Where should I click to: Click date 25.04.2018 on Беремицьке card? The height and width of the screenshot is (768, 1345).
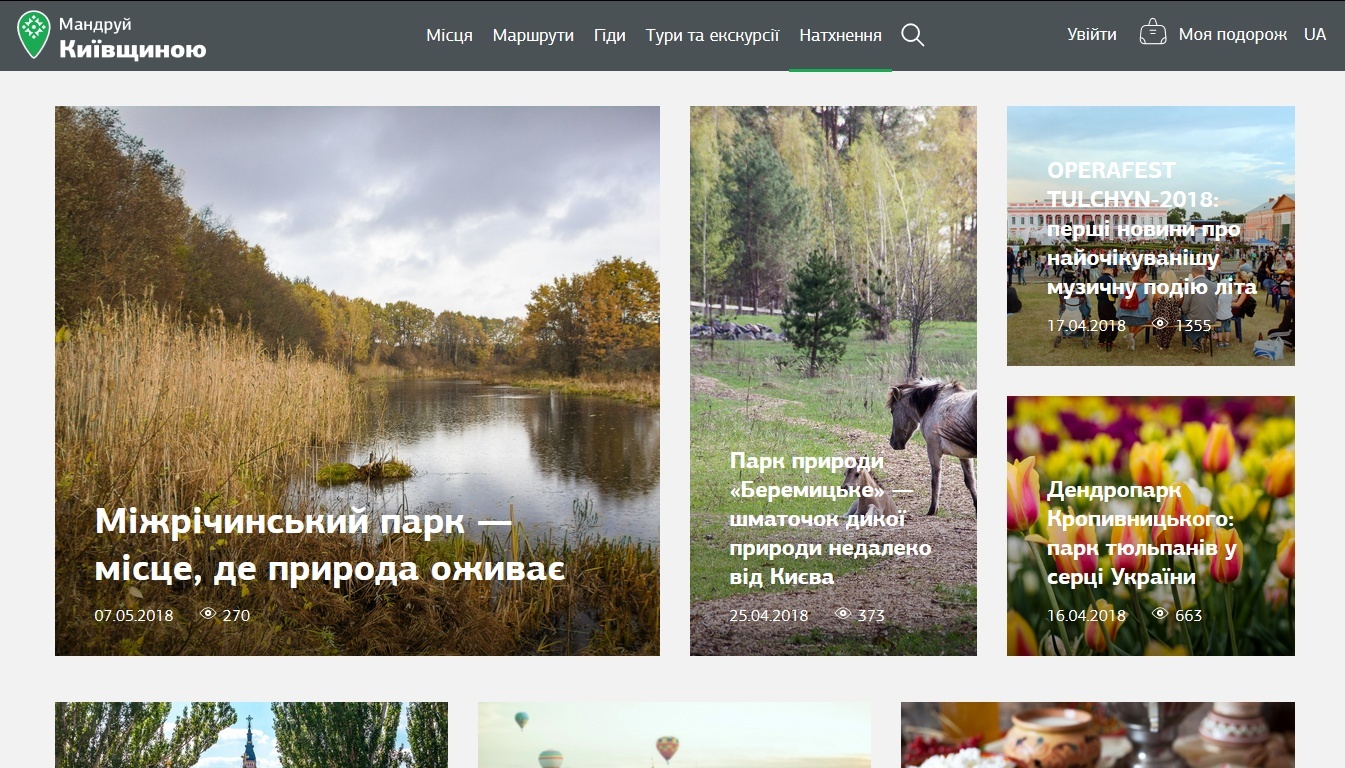769,615
